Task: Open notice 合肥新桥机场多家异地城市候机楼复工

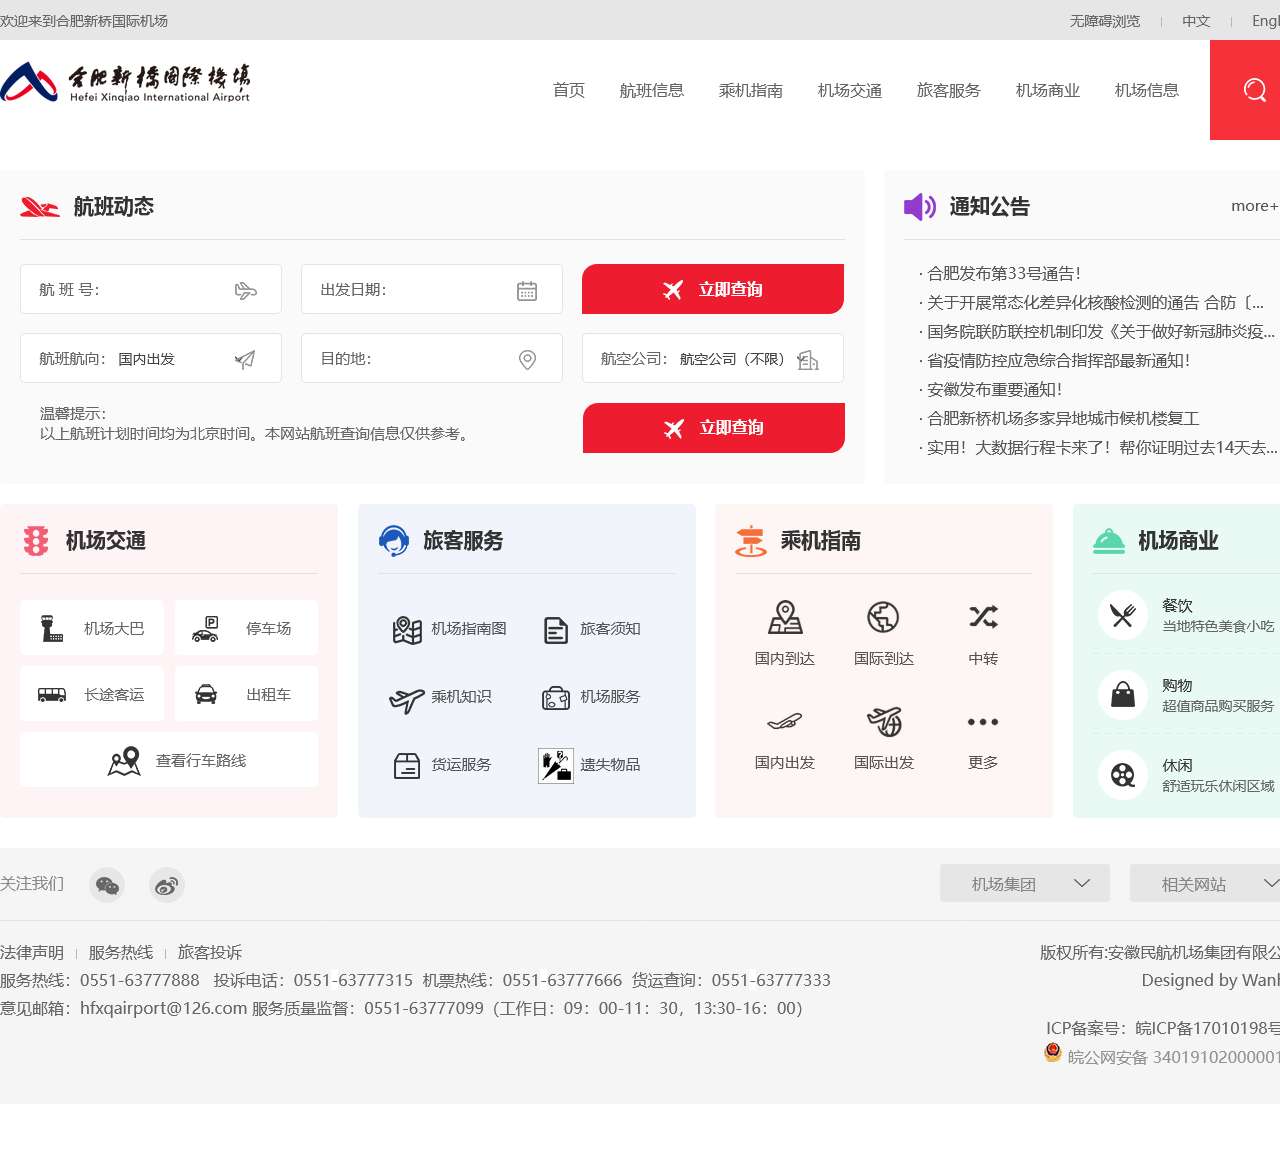Action: (1059, 418)
